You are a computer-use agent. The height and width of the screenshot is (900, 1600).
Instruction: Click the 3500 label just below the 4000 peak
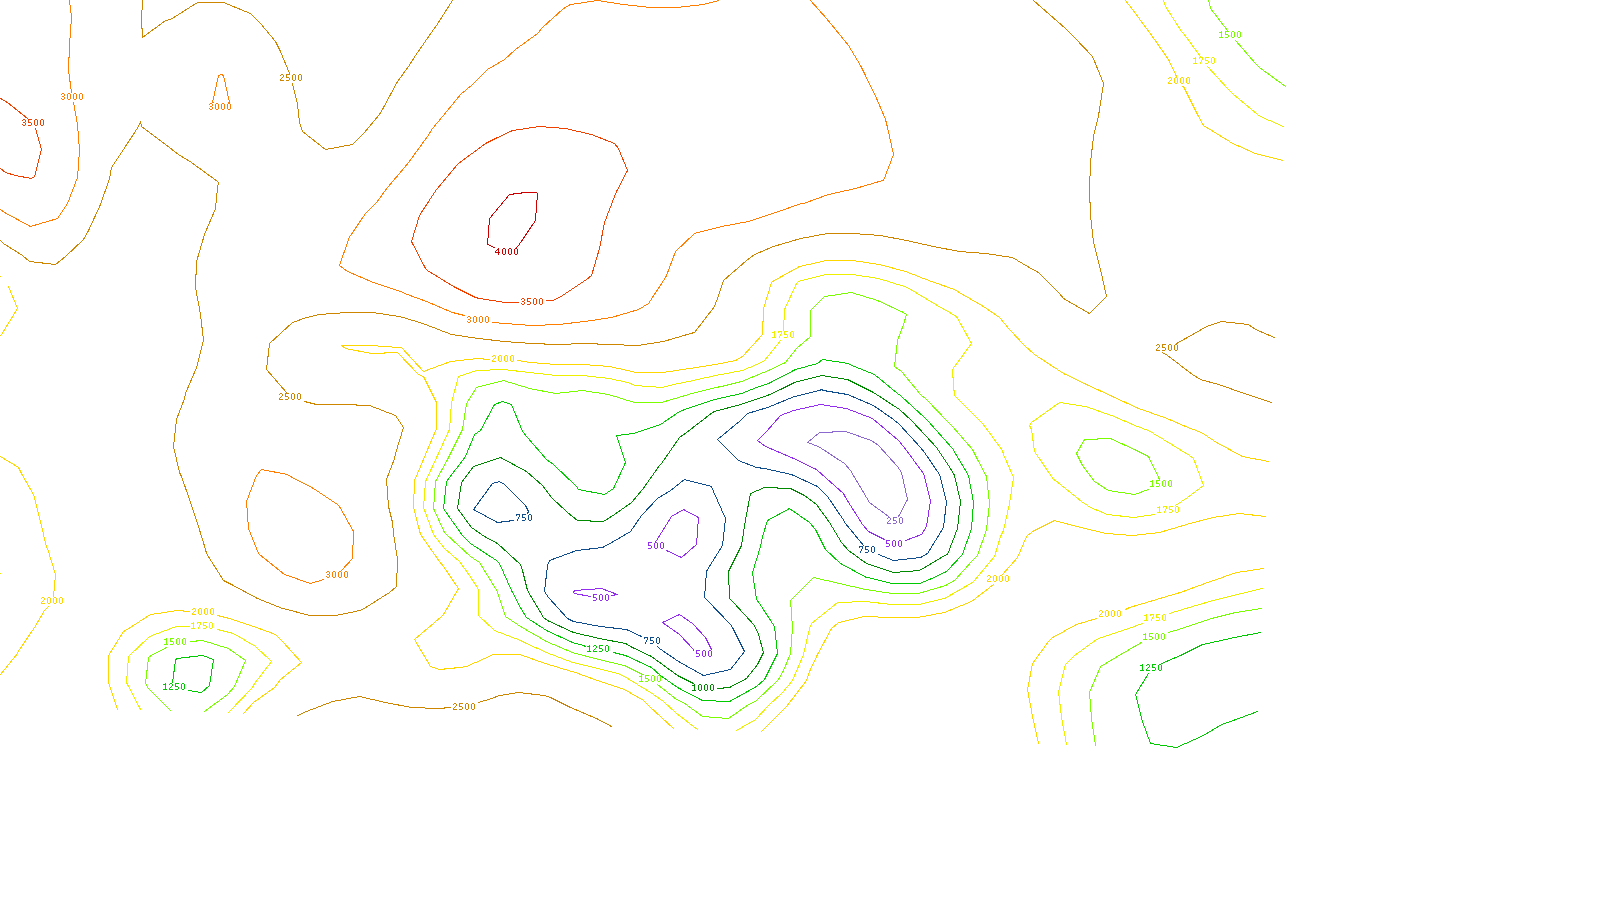coord(532,302)
